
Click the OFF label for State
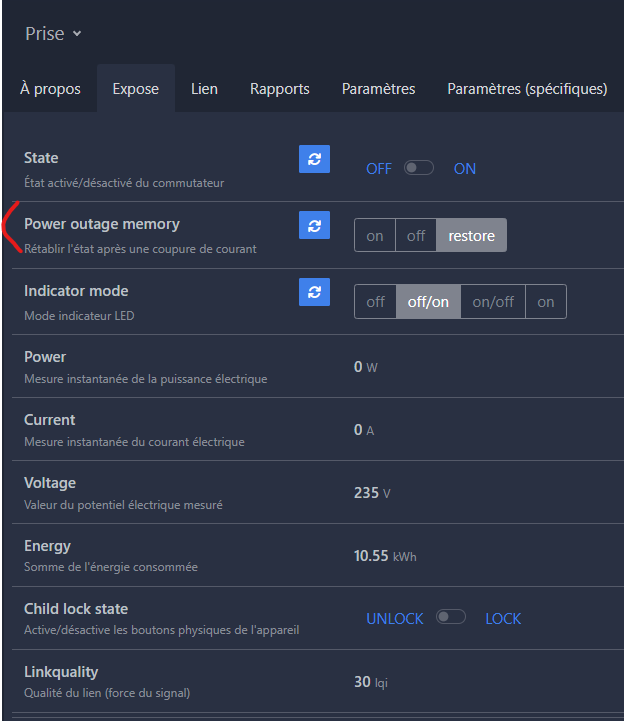coord(379,169)
